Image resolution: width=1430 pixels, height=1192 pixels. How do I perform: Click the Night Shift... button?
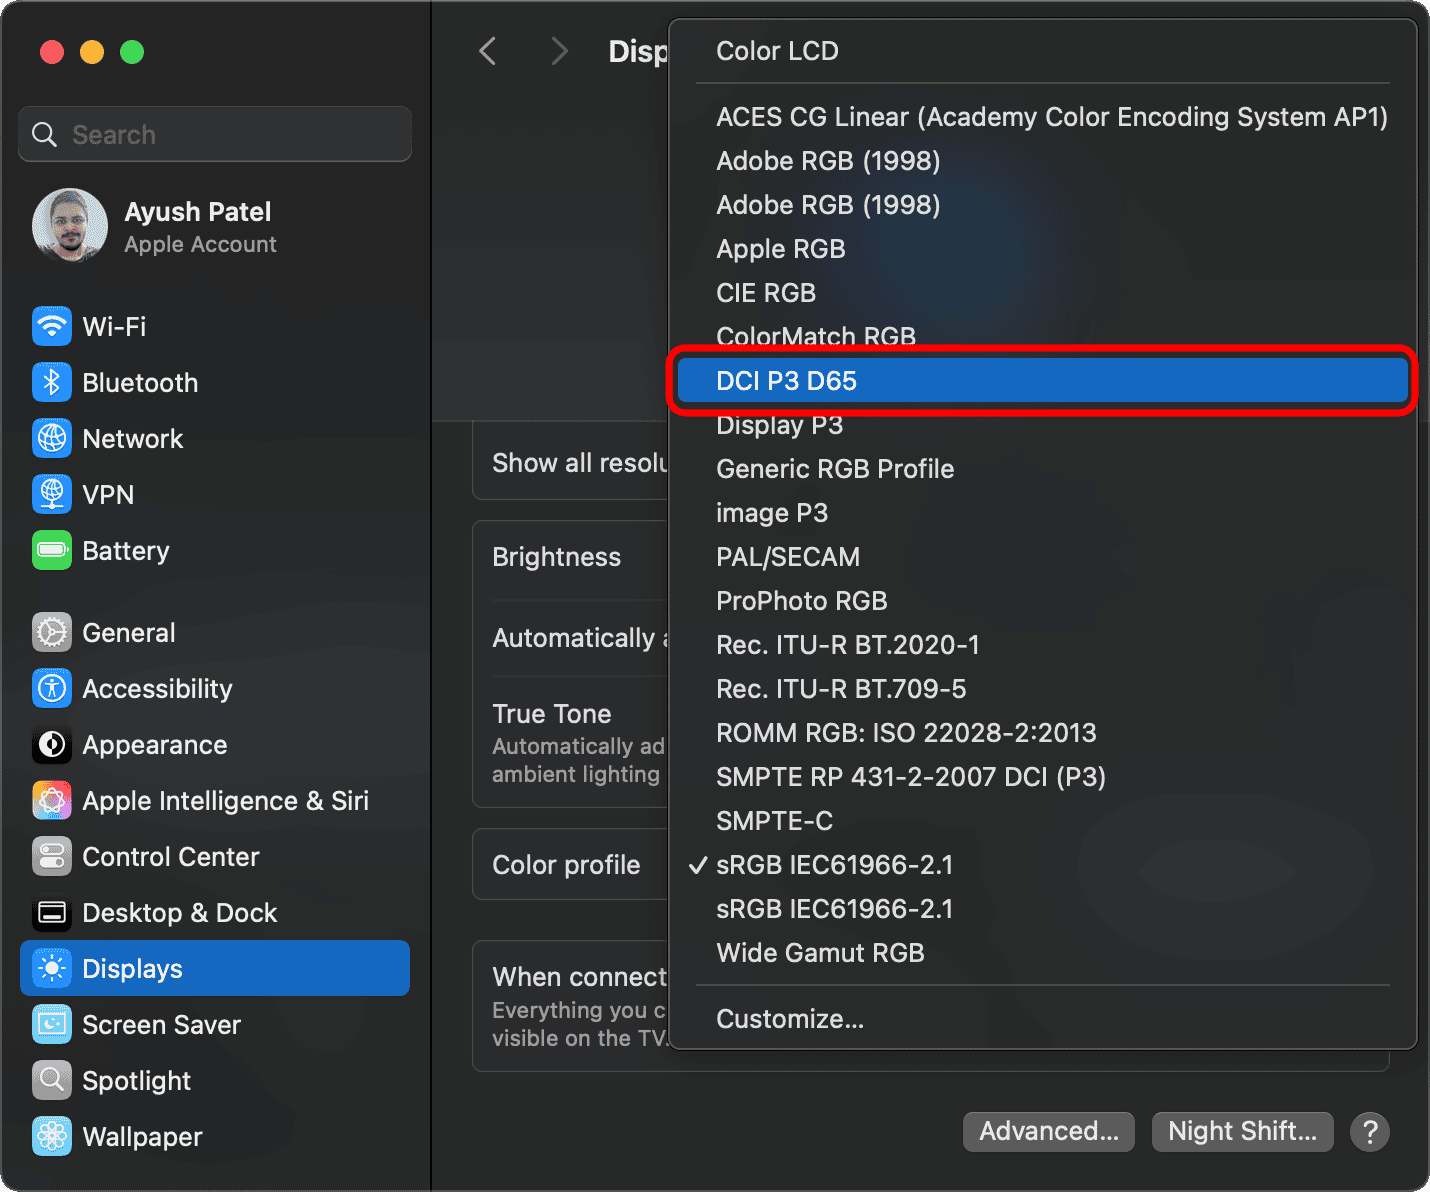click(1242, 1131)
